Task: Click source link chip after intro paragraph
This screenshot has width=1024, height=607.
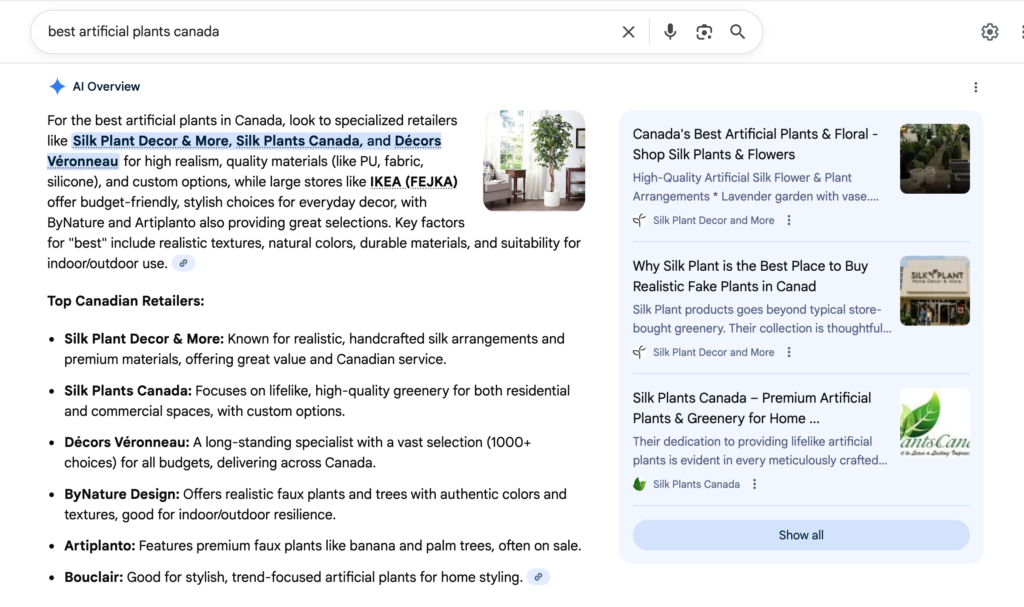Action: 183,264
